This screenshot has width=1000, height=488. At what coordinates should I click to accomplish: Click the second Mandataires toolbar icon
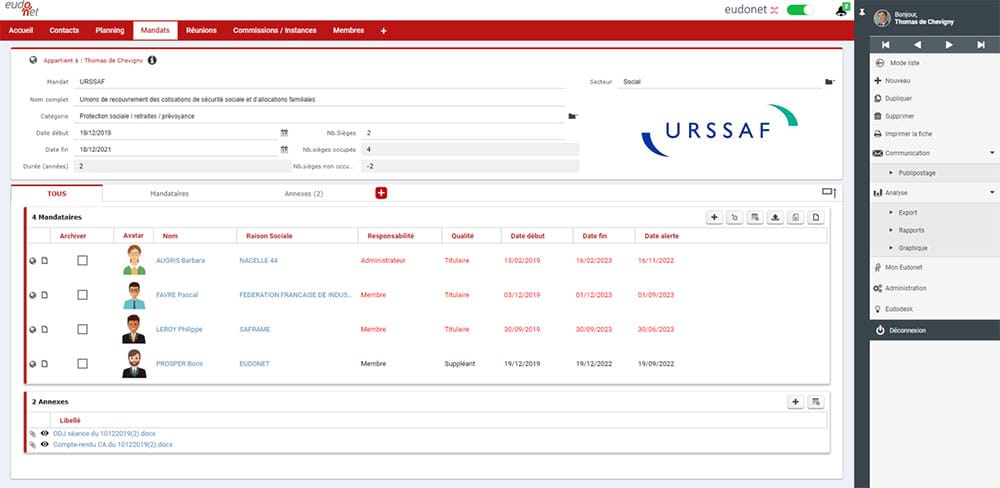coord(735,218)
